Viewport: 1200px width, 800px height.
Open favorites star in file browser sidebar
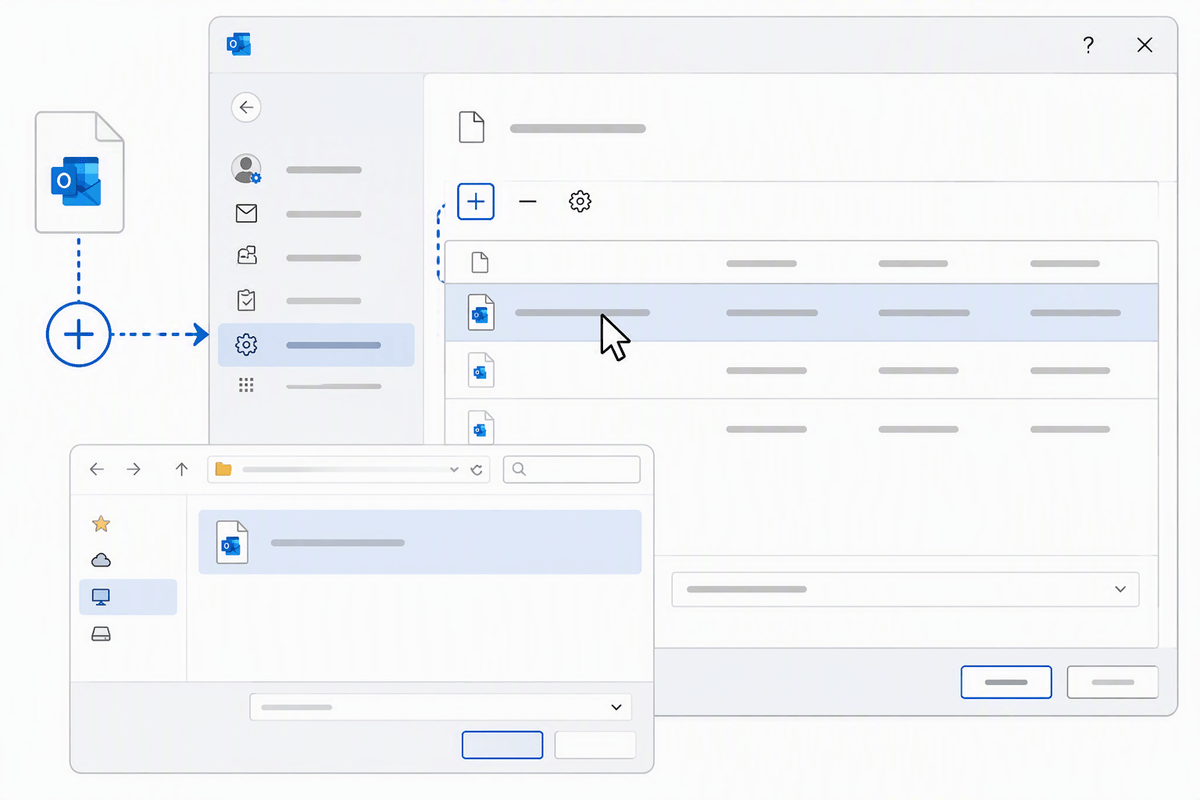(101, 523)
